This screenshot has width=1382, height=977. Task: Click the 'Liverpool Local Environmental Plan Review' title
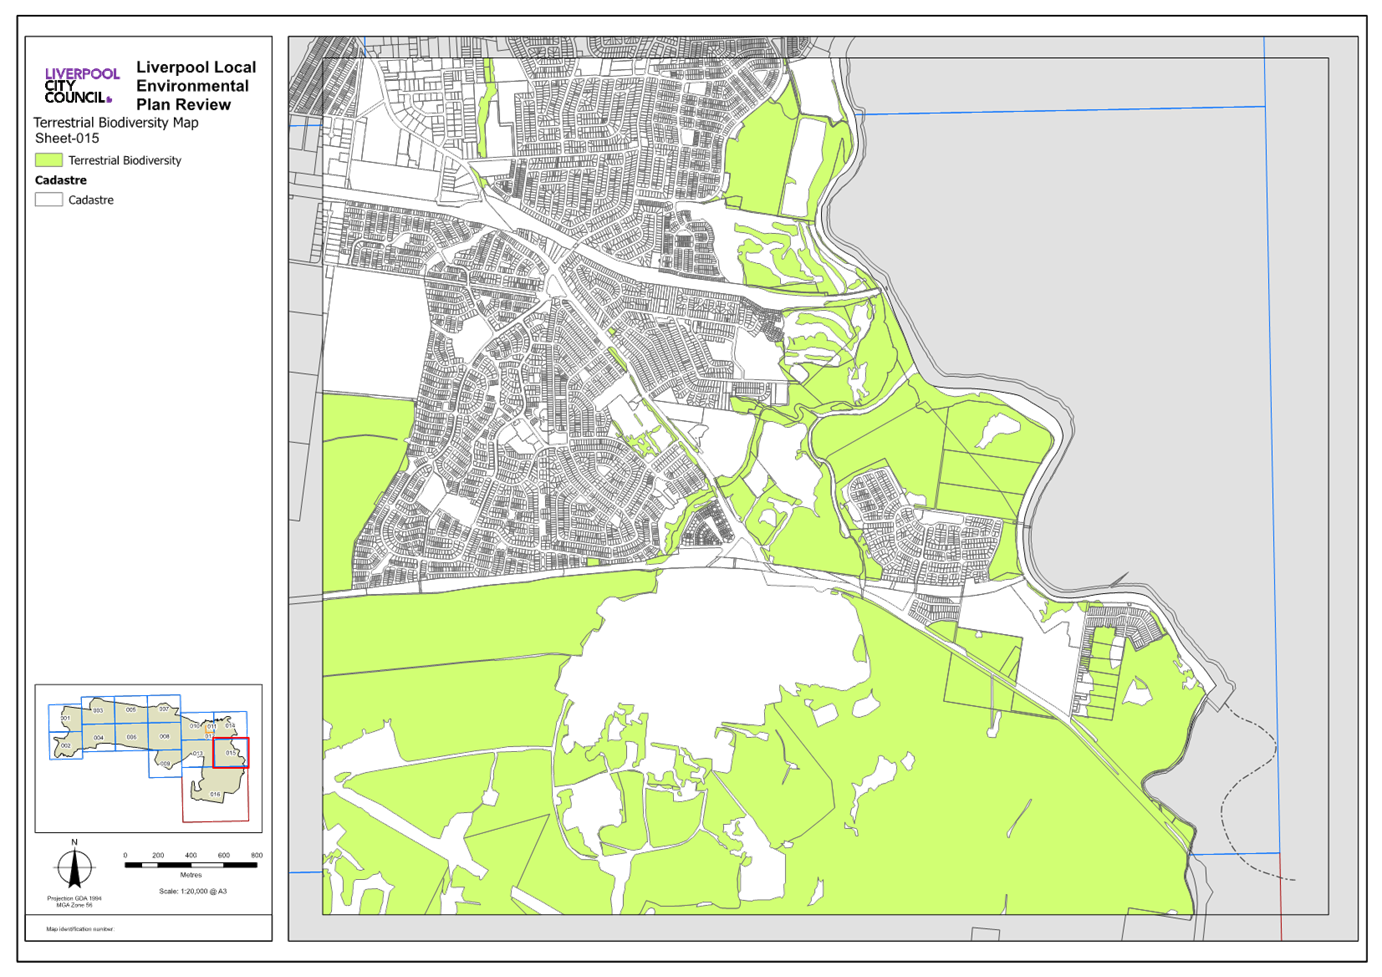196,86
